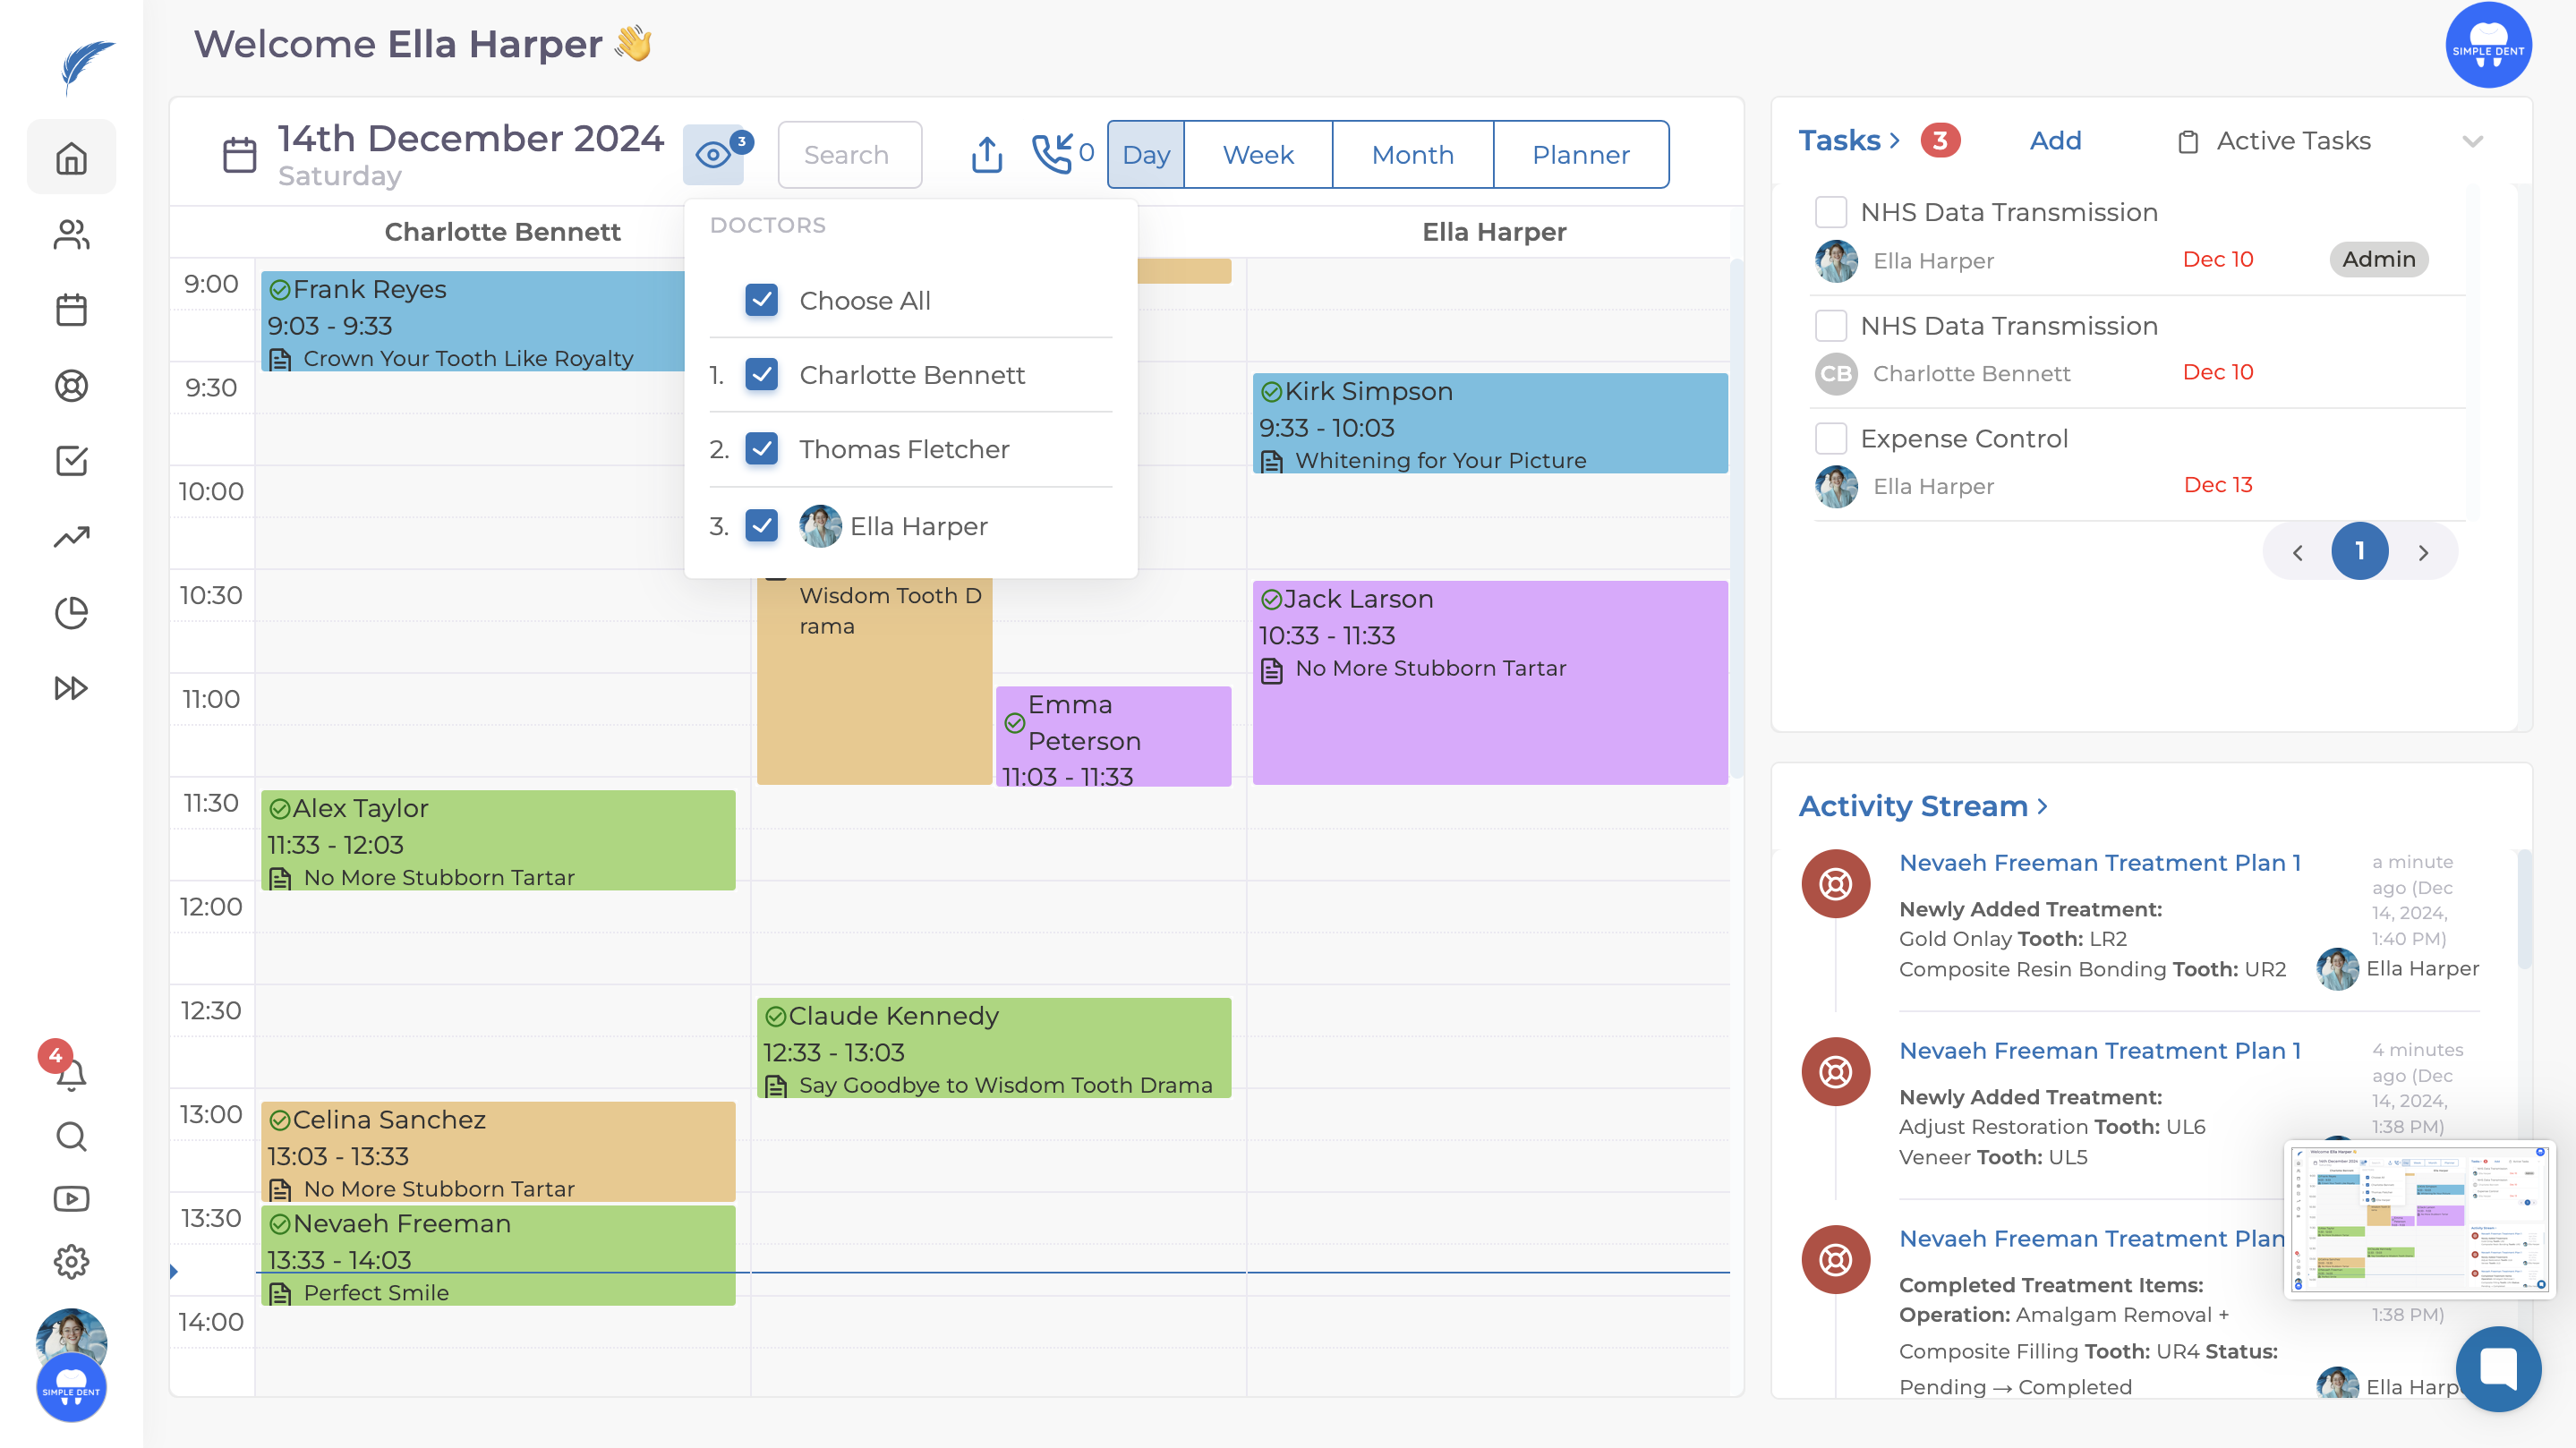Open the settings gear icon
The width and height of the screenshot is (2576, 1448).
pyautogui.click(x=71, y=1262)
